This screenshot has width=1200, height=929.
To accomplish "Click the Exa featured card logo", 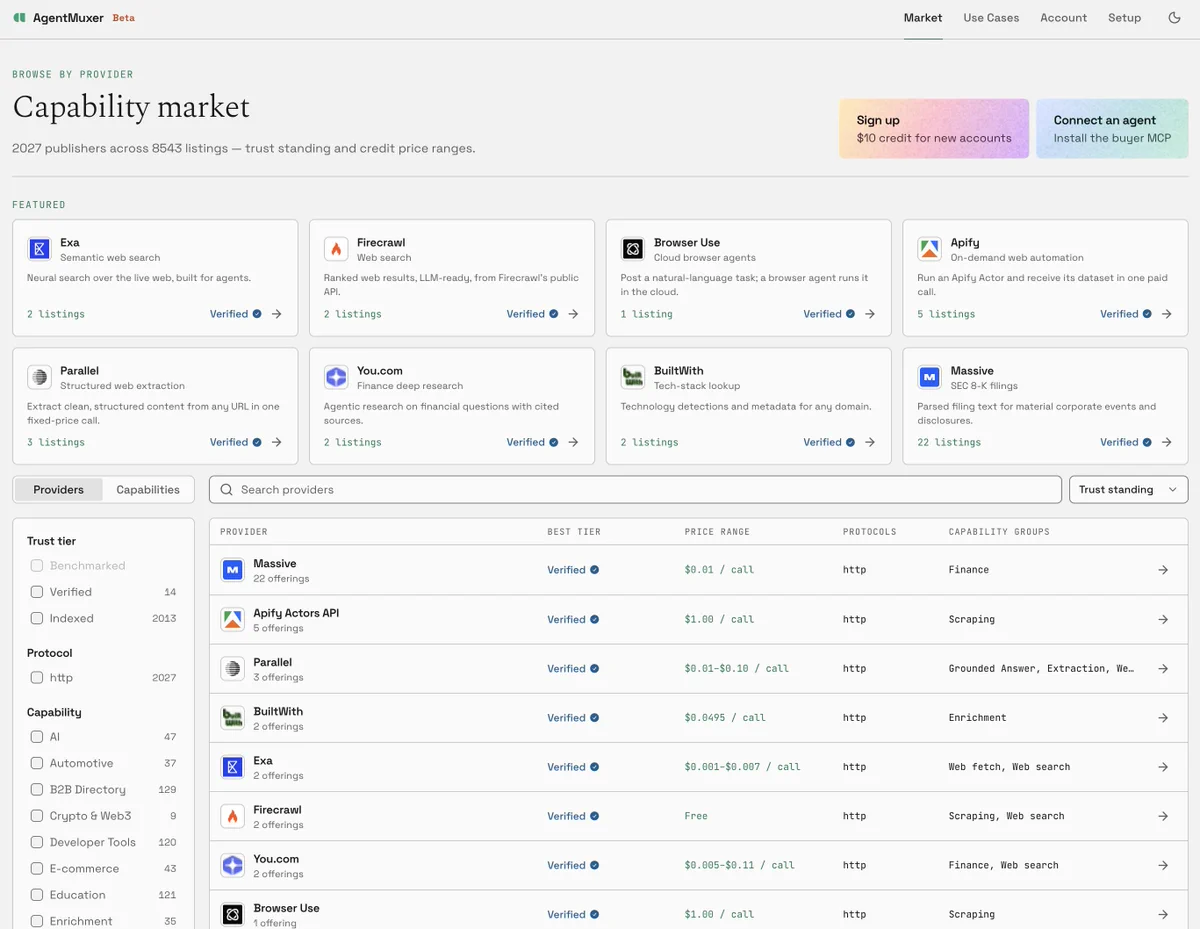I will (39, 249).
